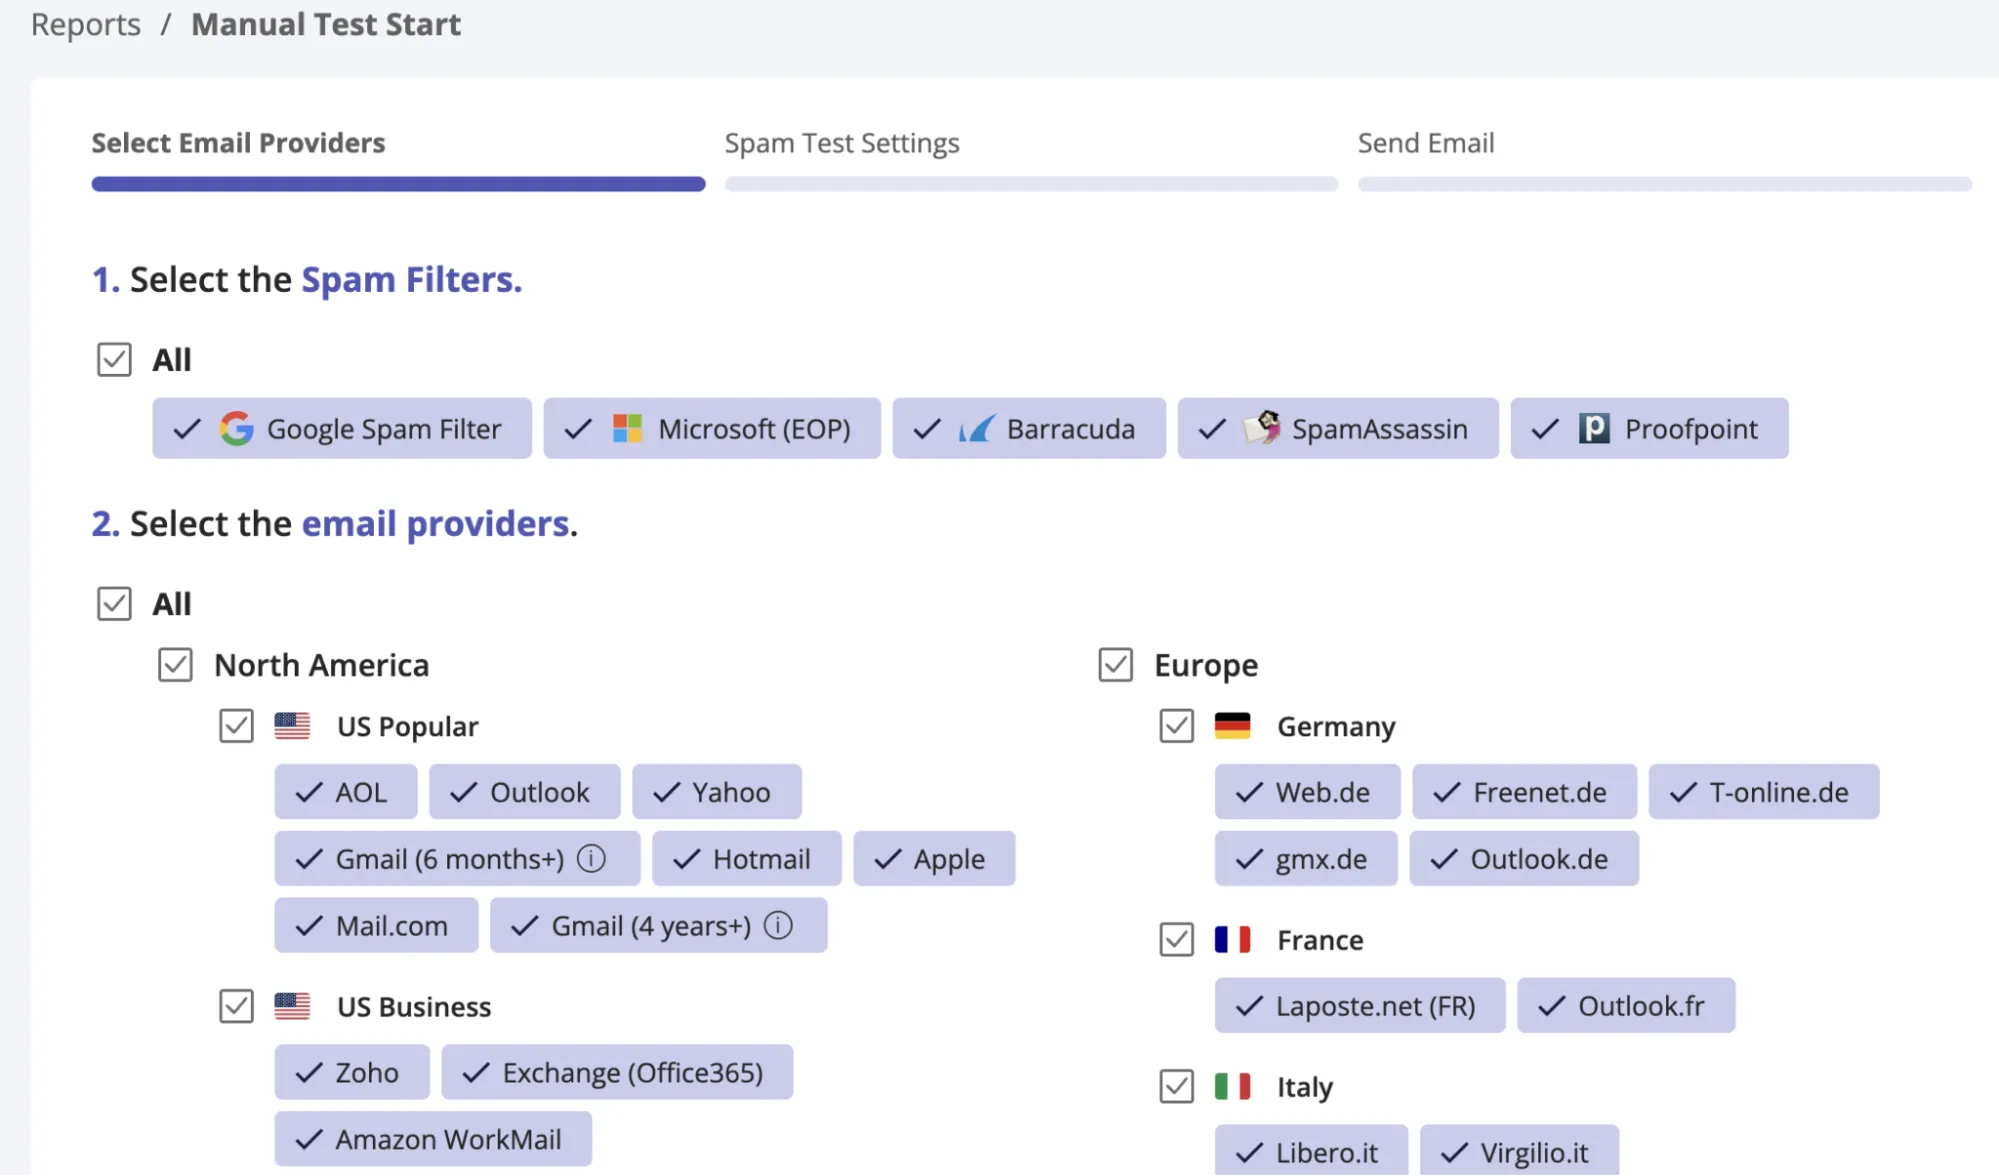Toggle the Europe checkbox
Image resolution: width=1999 pixels, height=1176 pixels.
(x=1115, y=665)
